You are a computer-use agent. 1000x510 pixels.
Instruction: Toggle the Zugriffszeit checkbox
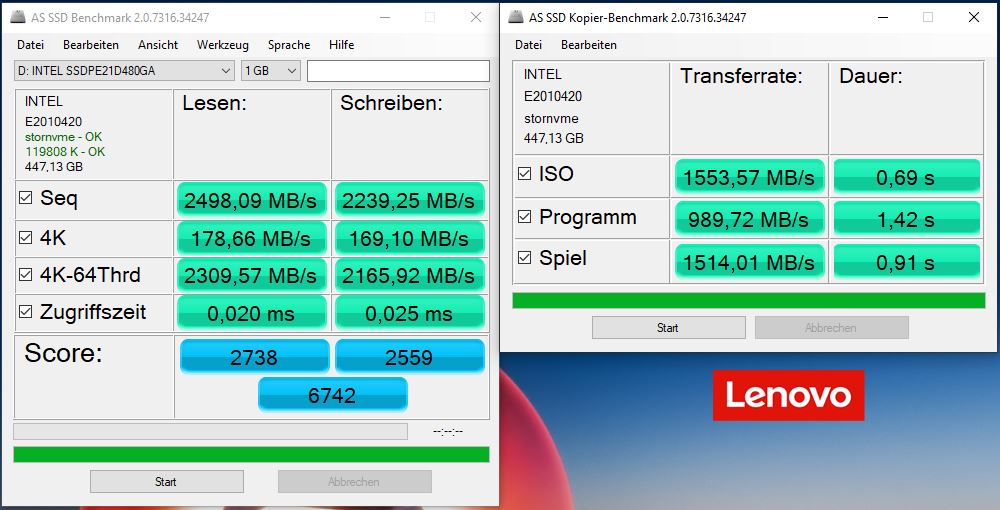coord(26,312)
